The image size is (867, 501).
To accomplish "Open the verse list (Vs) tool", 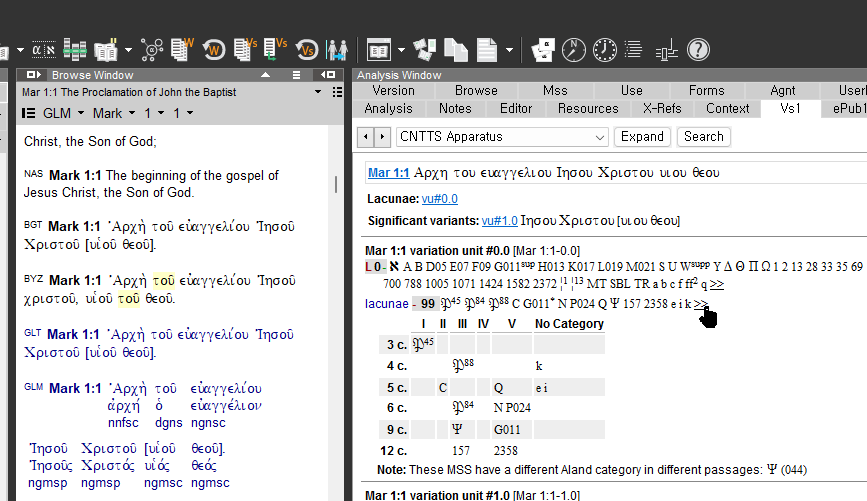I will coord(245,50).
